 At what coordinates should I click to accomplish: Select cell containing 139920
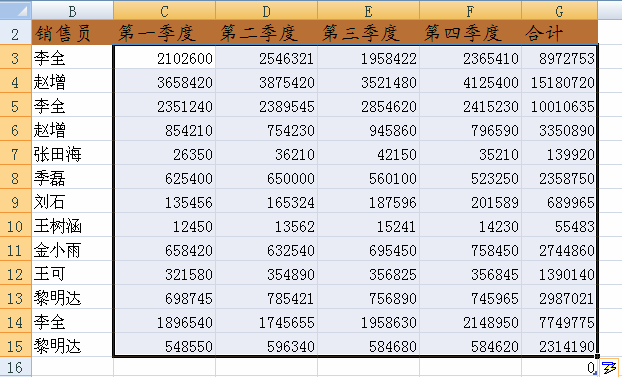(x=559, y=153)
